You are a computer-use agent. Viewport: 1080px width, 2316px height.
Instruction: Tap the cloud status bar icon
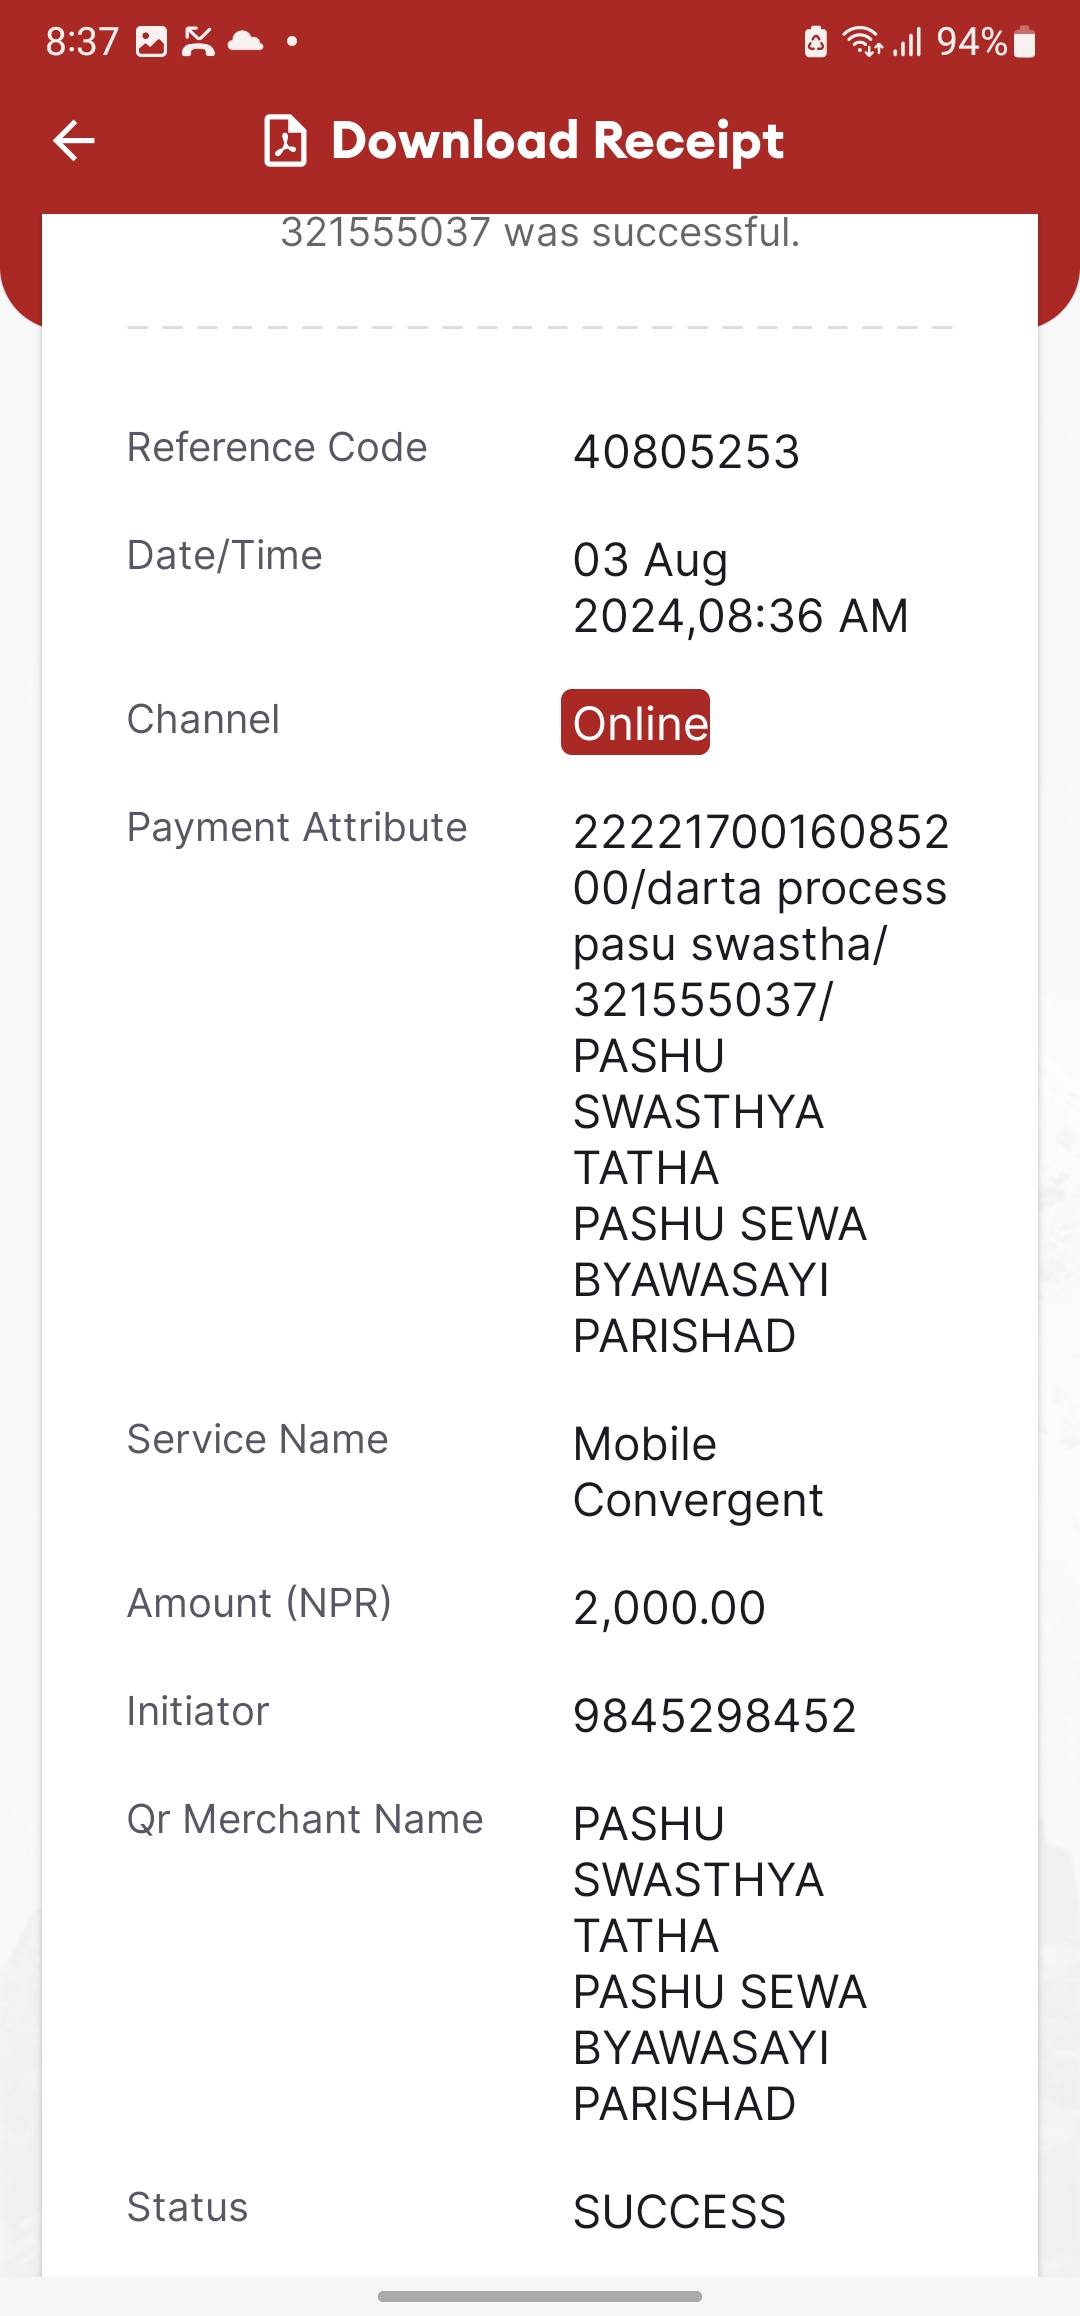click(245, 42)
